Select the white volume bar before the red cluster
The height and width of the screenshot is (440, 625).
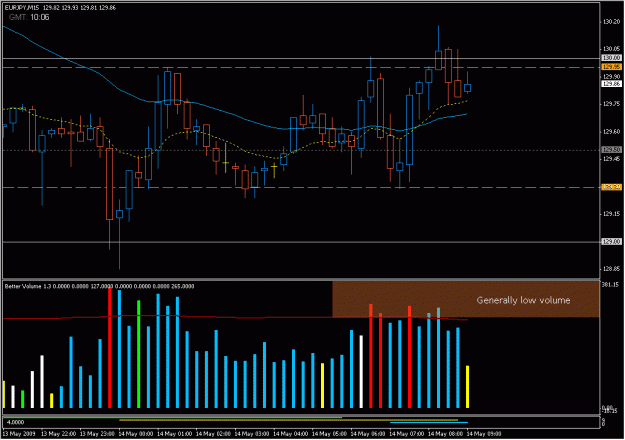361,371
